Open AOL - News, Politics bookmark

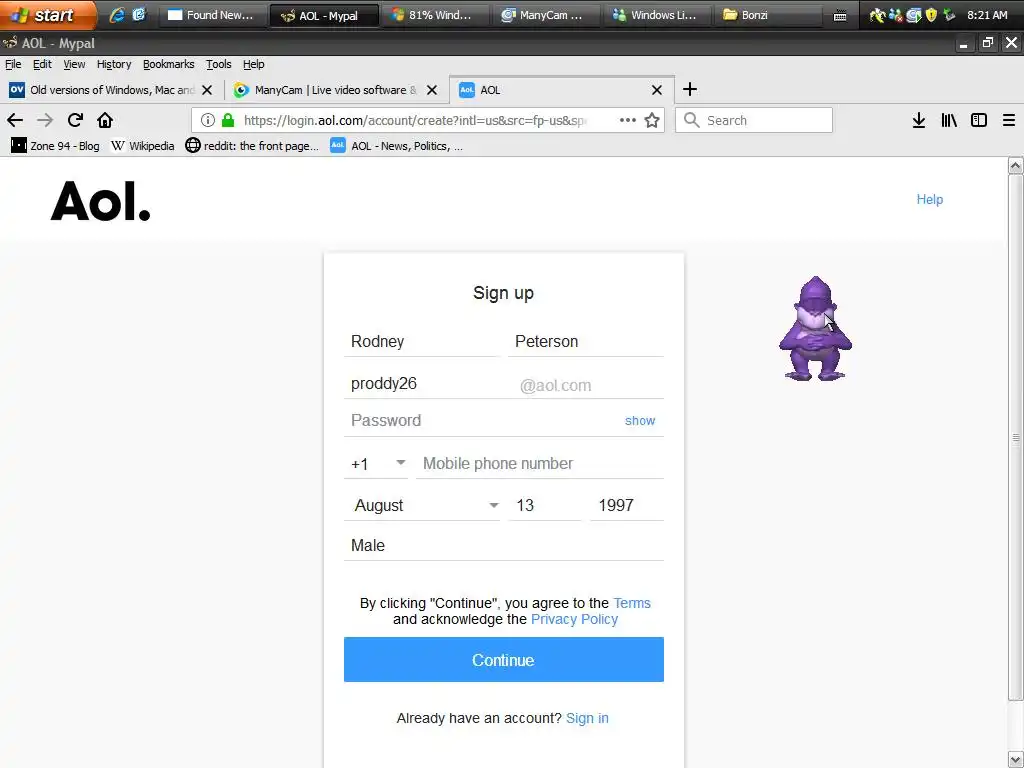397,146
